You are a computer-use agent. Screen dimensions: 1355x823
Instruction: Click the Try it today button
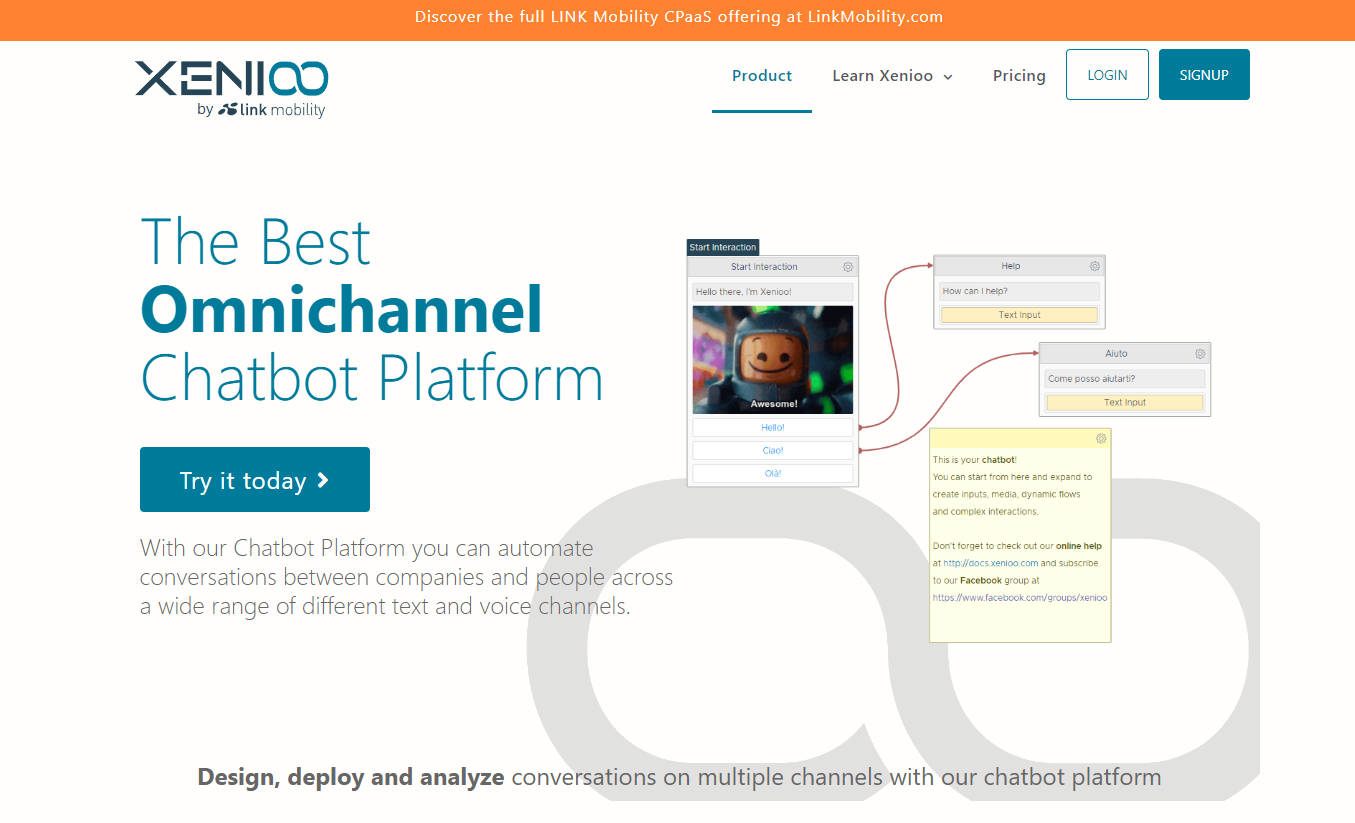[x=255, y=480]
